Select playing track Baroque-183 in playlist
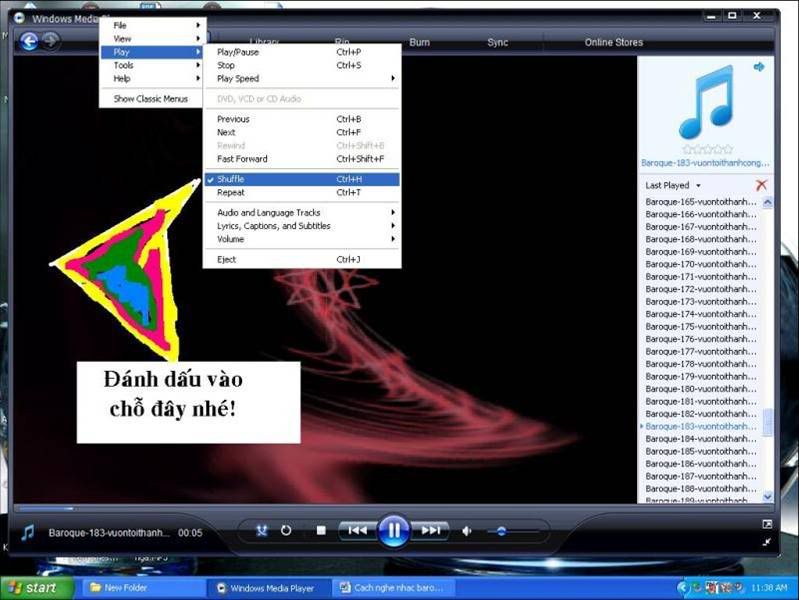This screenshot has height=600, width=799. point(701,426)
